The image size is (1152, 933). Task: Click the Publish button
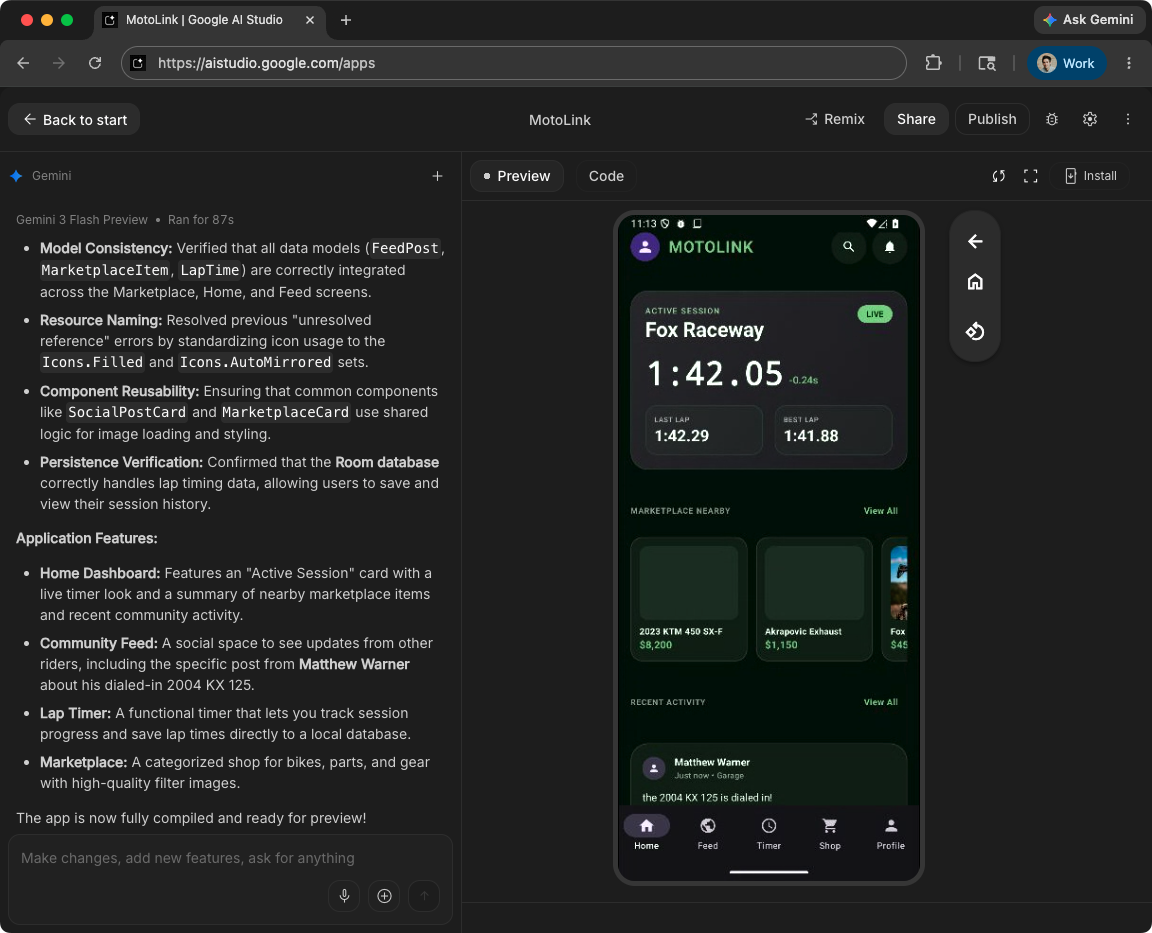(992, 119)
